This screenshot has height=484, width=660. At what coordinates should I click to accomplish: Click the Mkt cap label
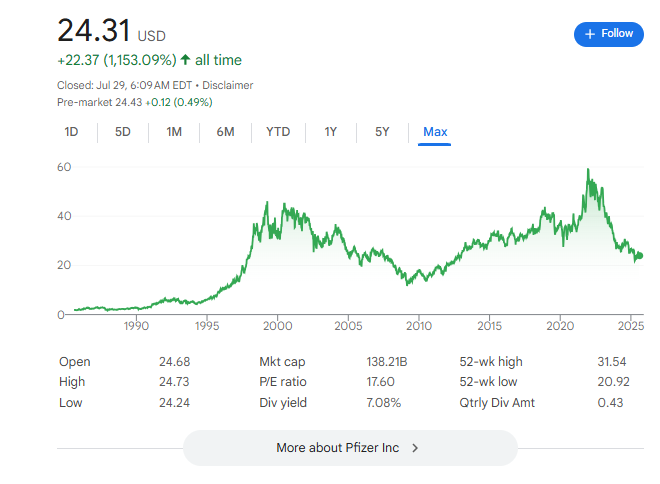282,362
